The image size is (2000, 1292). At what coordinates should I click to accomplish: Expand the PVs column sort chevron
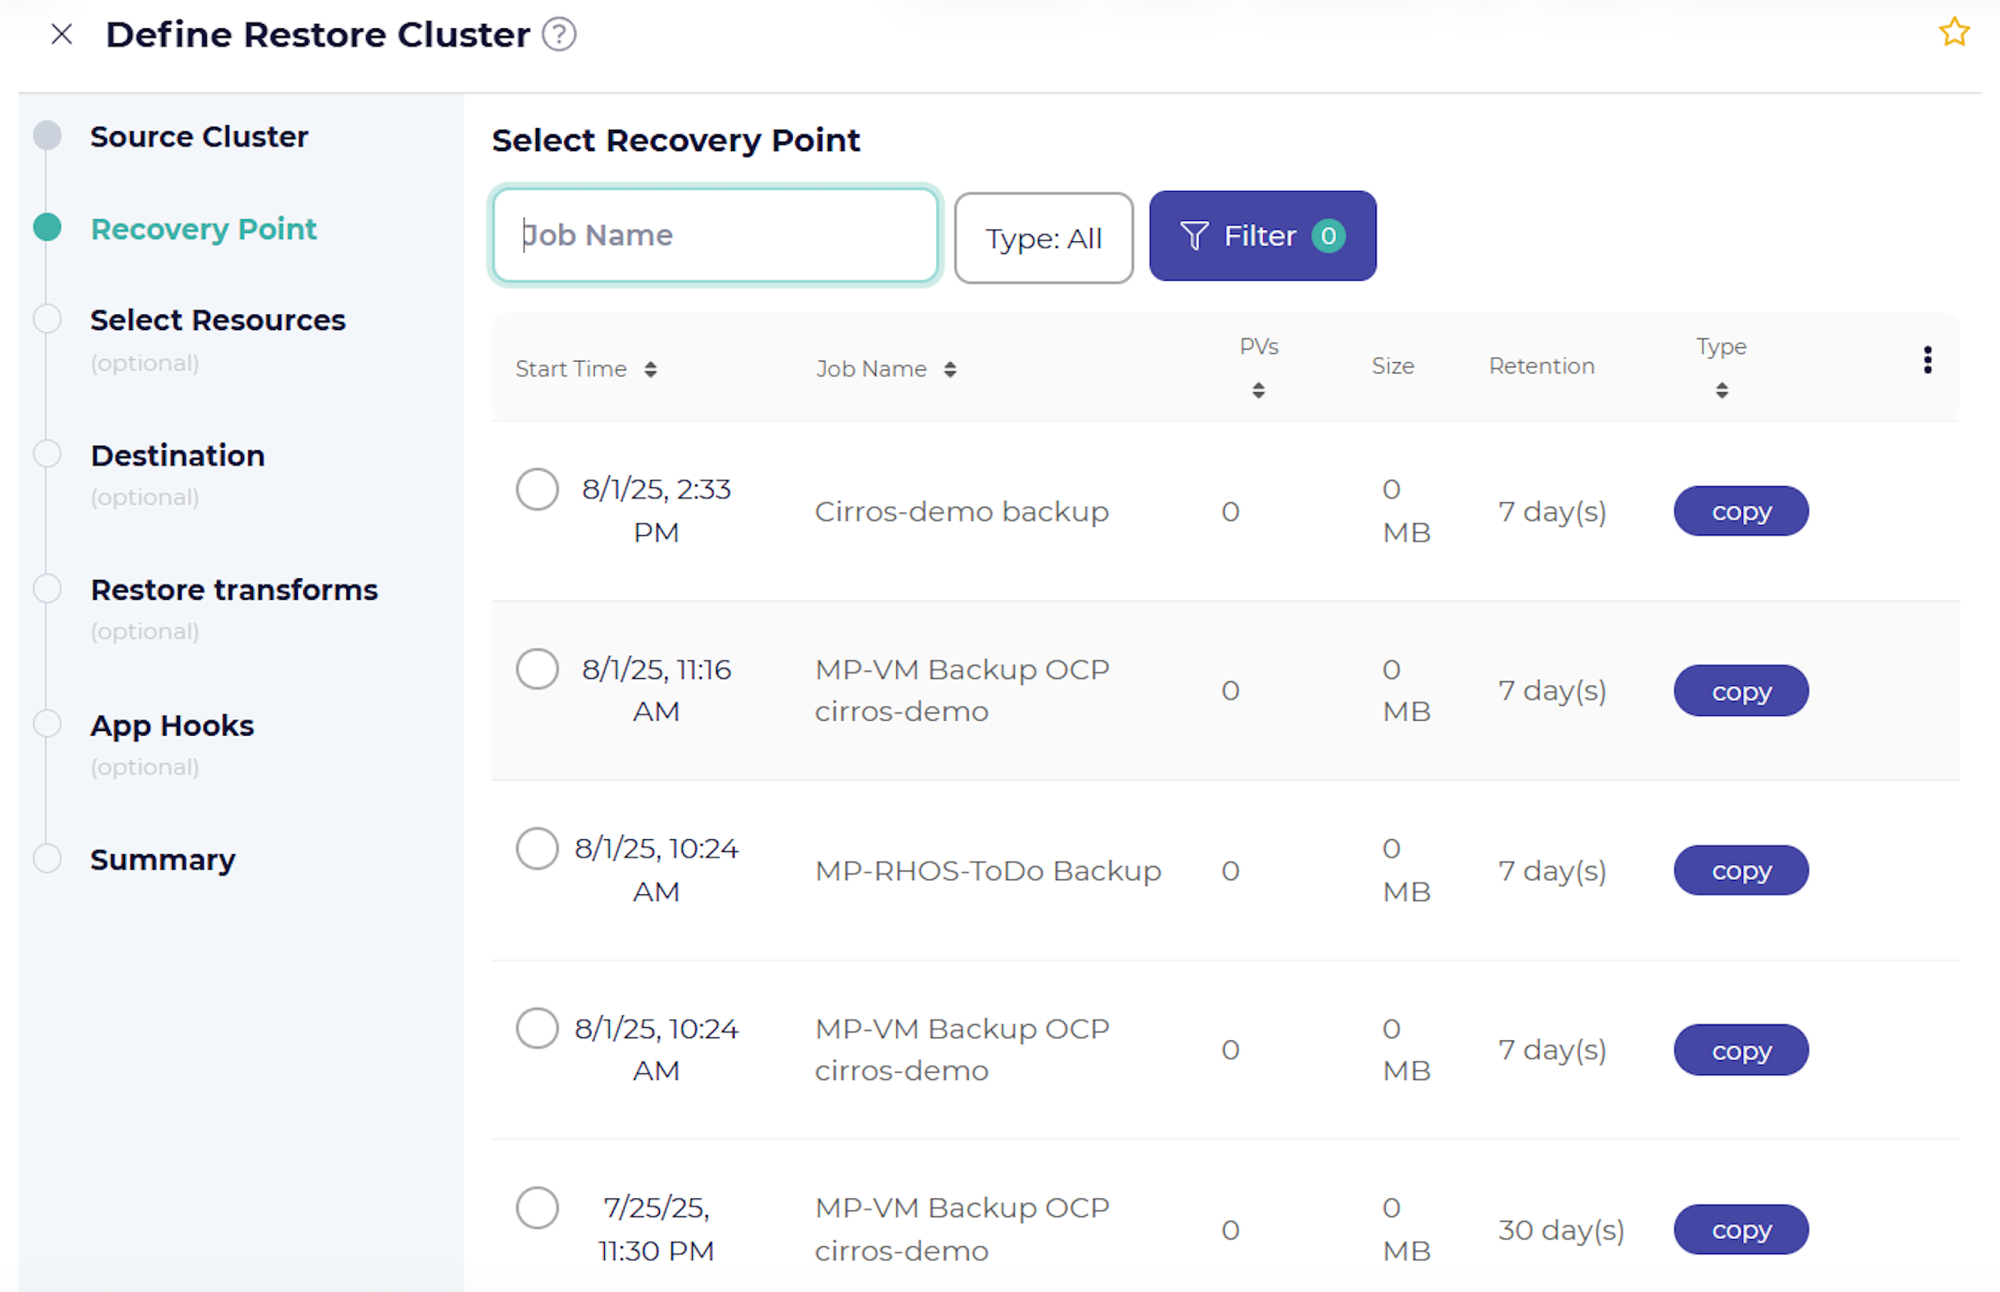(x=1258, y=390)
